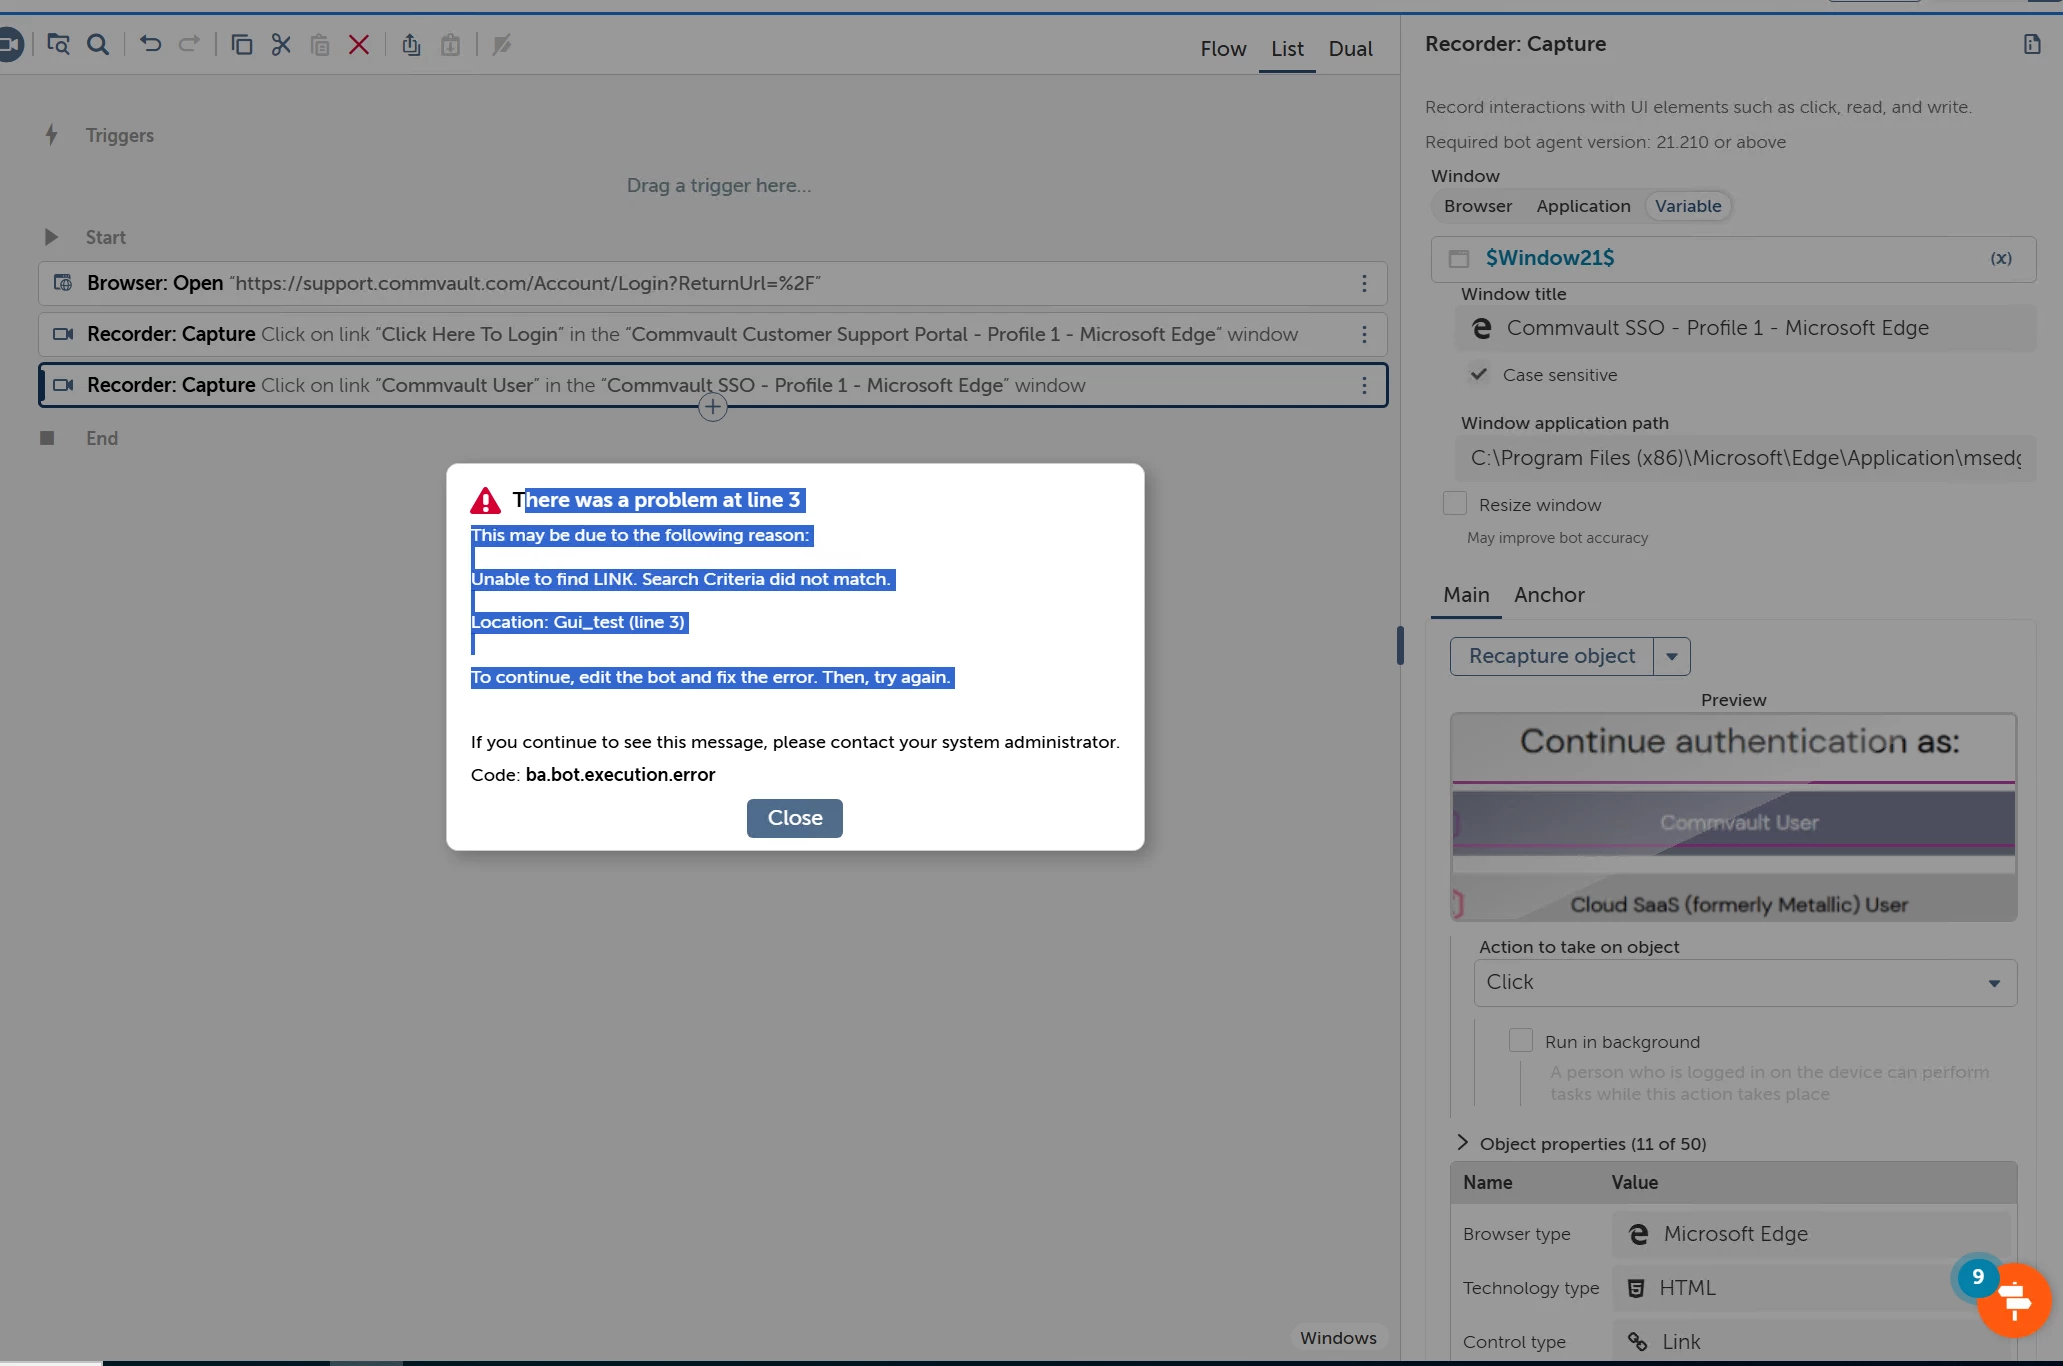Click the Triggers lightning bolt icon
The image size is (2063, 1366).
(51, 135)
